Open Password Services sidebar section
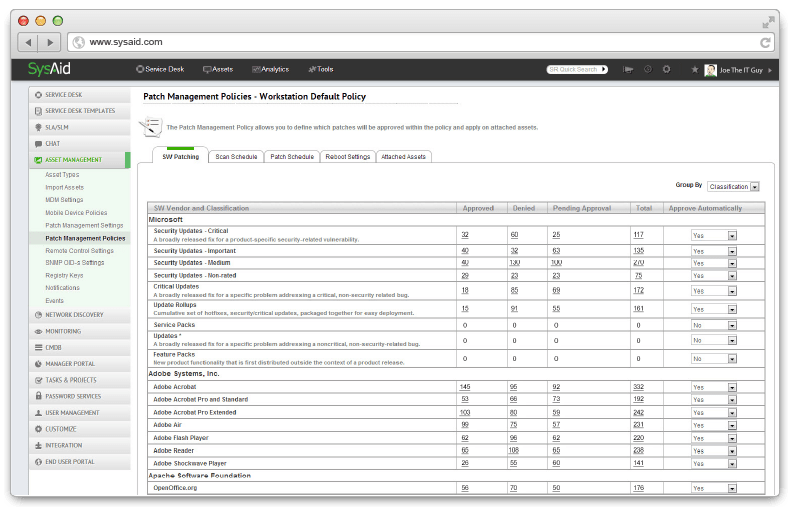 point(80,397)
